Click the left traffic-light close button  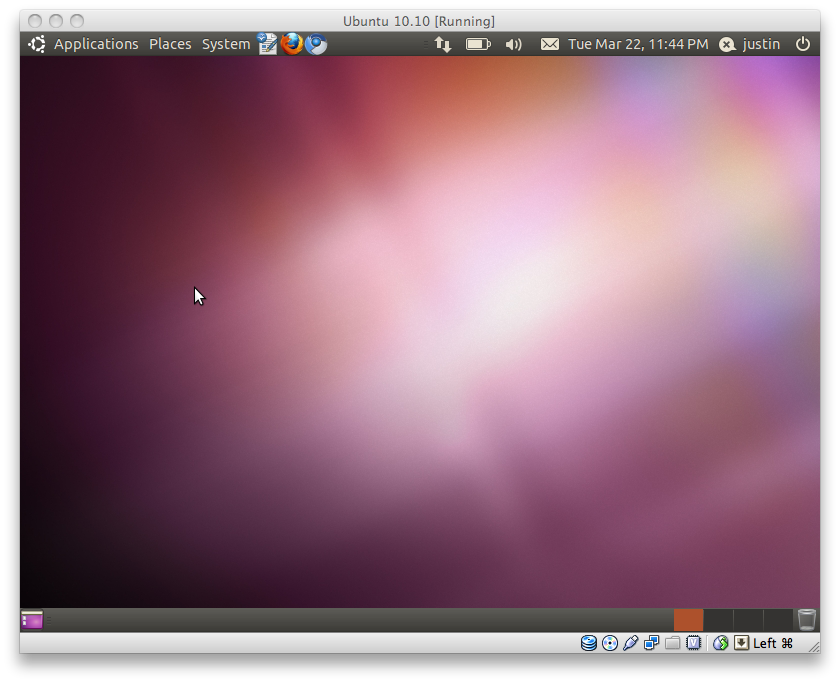click(35, 21)
